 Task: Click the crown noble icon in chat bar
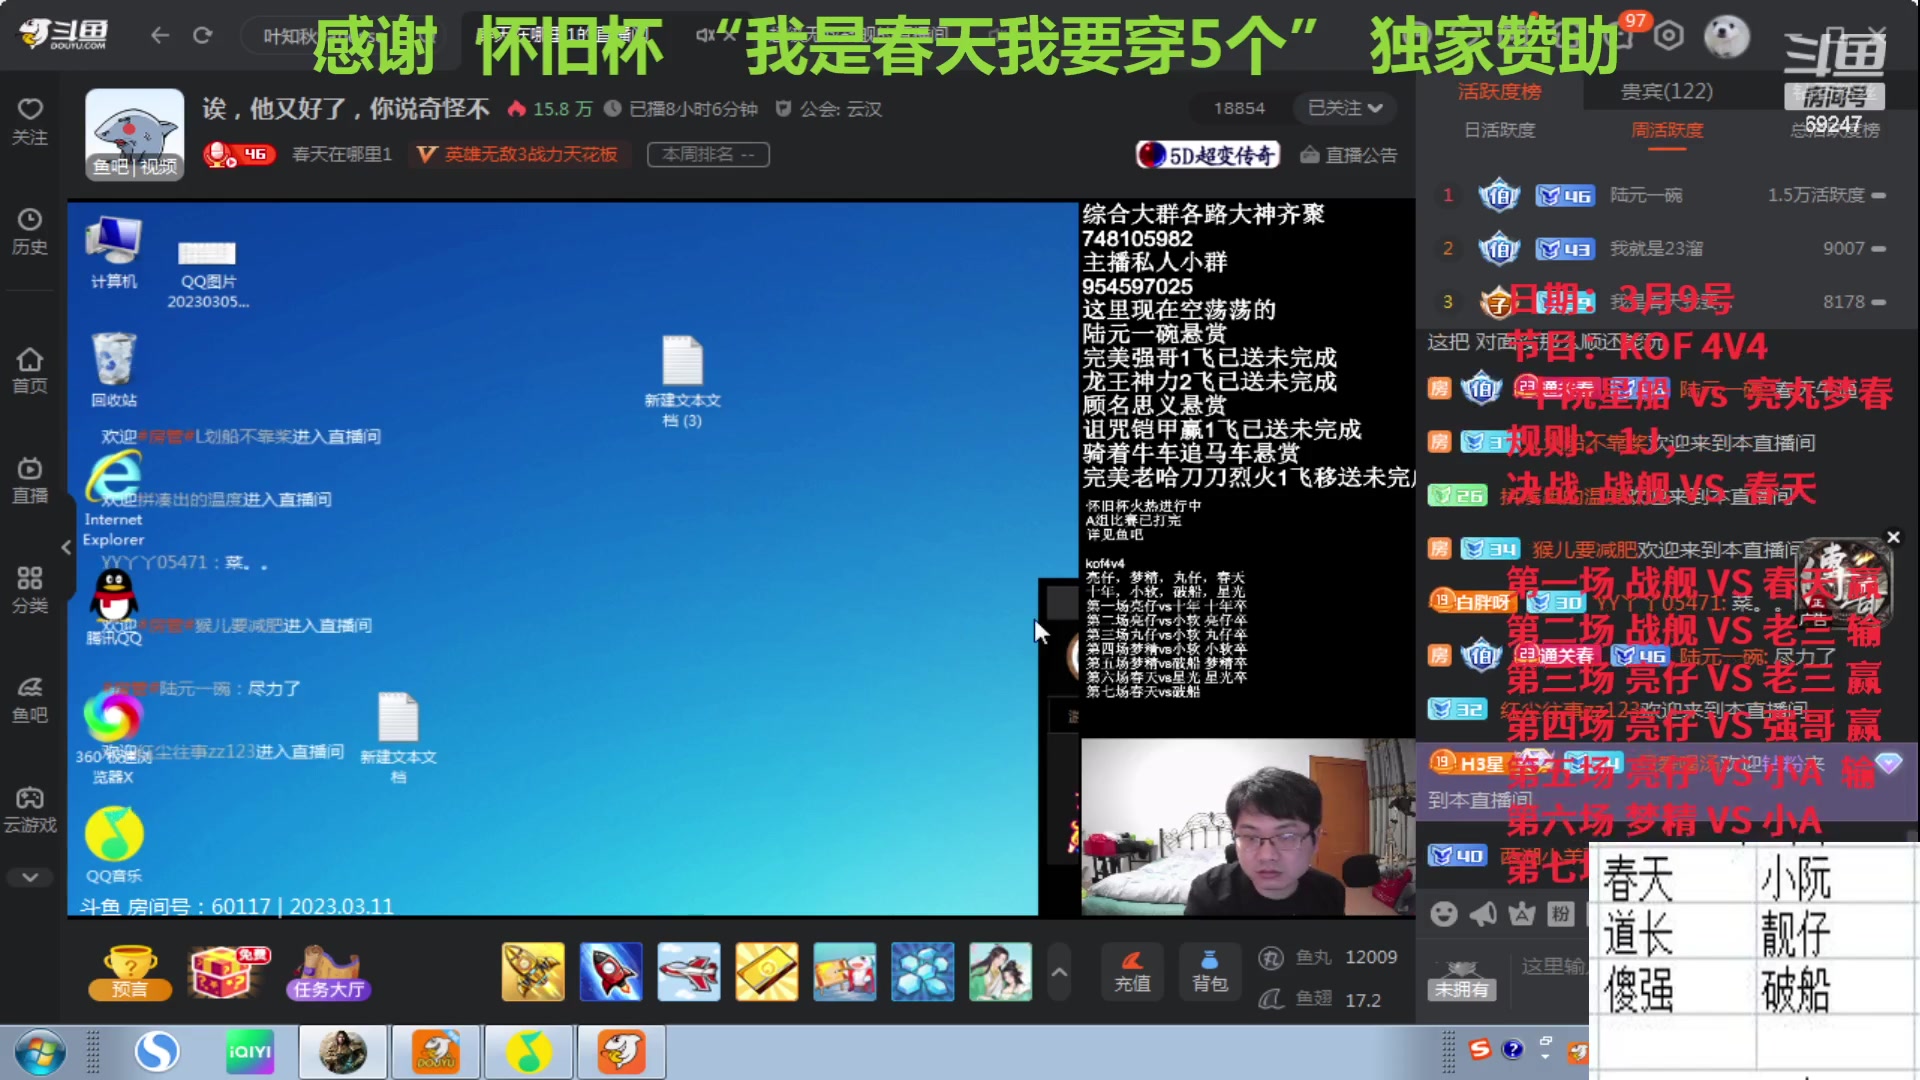tap(1522, 913)
